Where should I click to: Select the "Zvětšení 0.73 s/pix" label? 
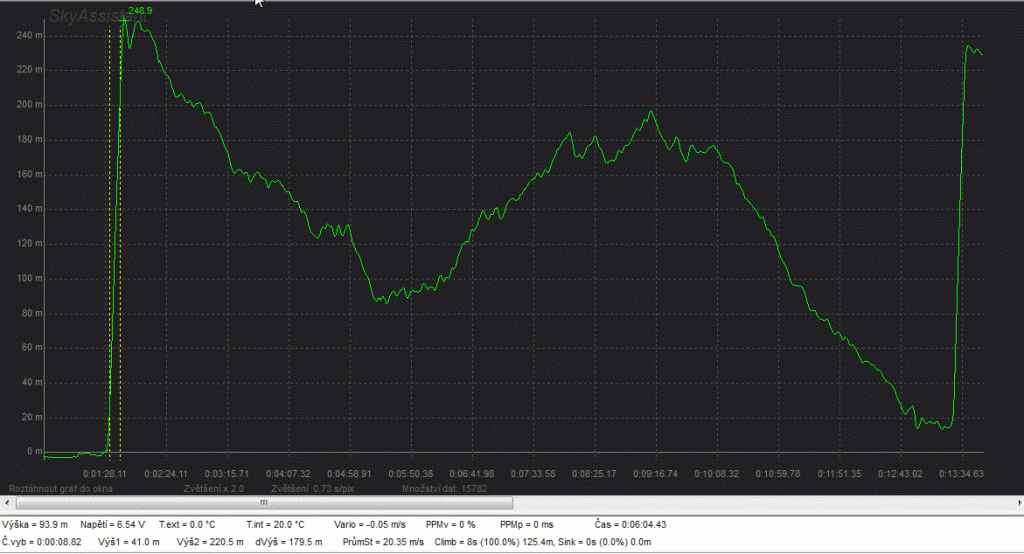click(x=309, y=489)
